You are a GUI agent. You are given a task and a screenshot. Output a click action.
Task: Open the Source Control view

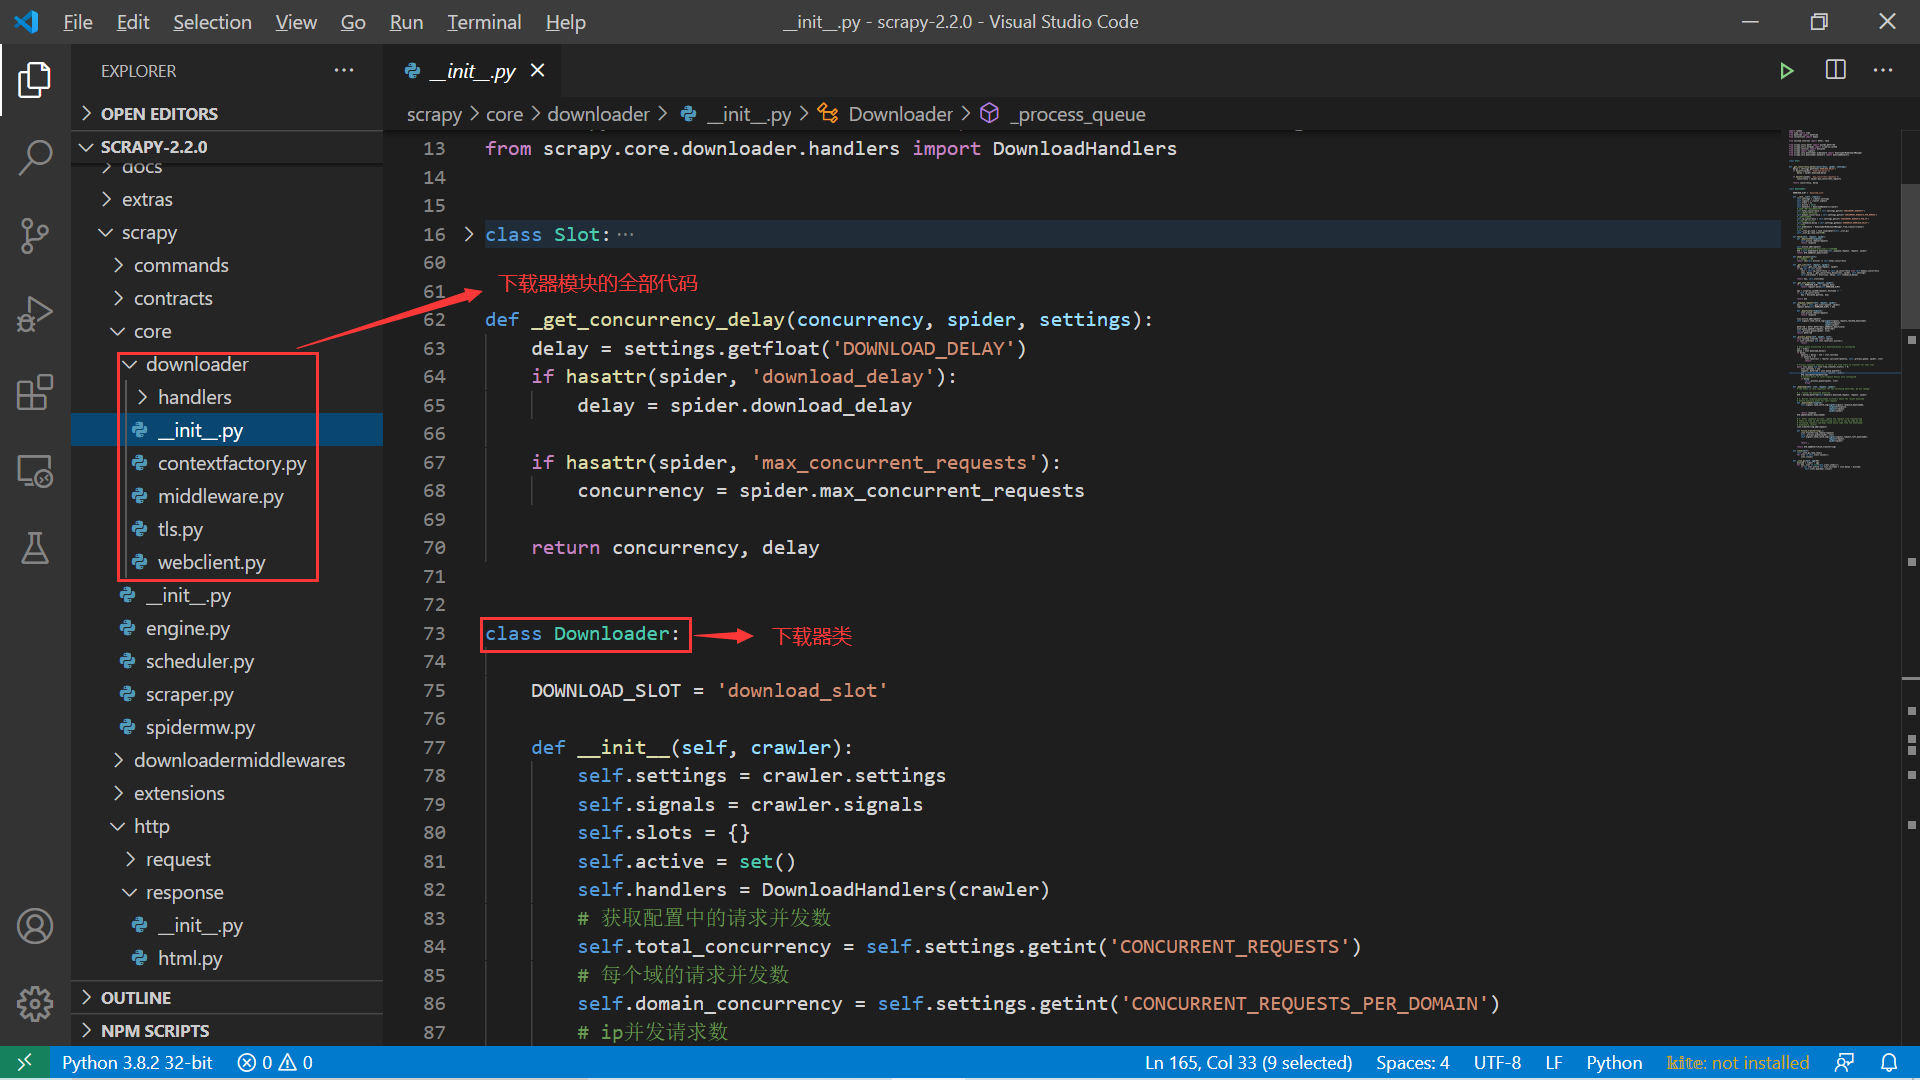pyautogui.click(x=35, y=236)
